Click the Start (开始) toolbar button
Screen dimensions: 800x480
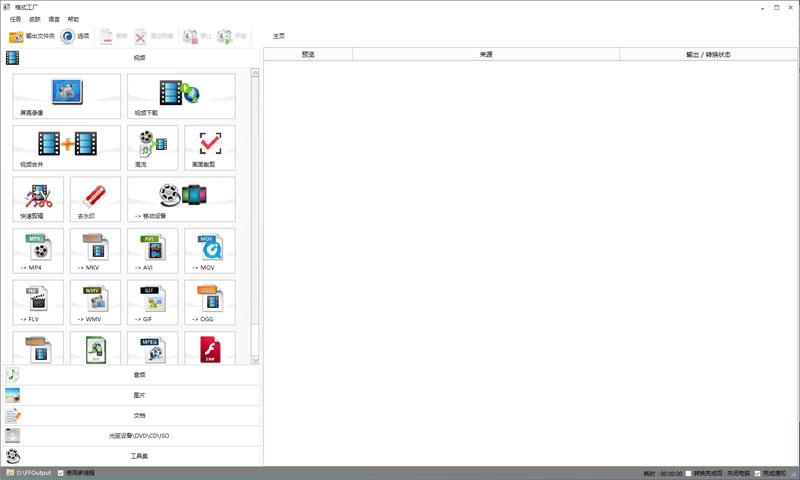(232, 36)
